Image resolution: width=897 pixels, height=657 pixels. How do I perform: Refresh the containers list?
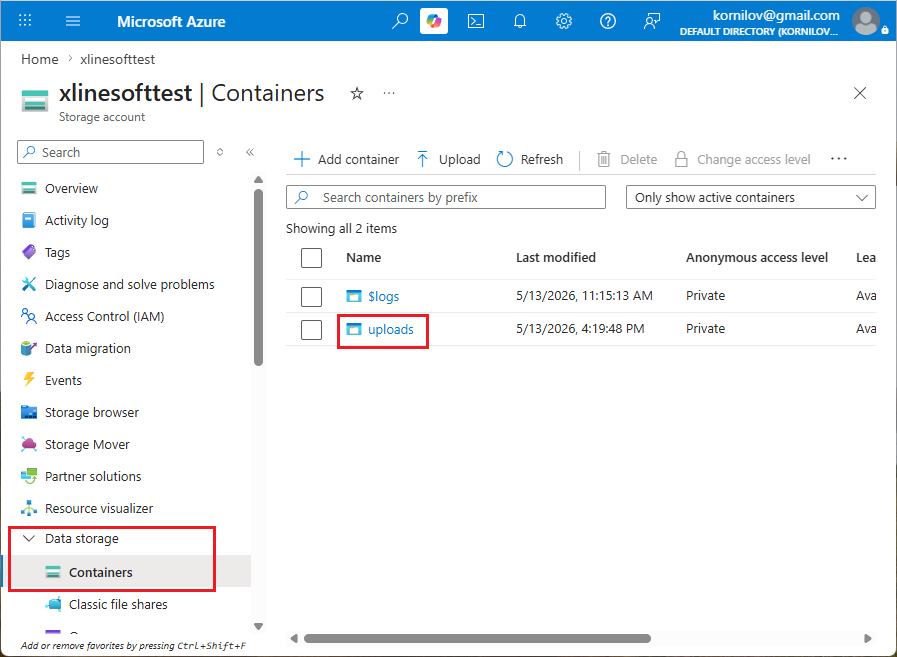(530, 159)
